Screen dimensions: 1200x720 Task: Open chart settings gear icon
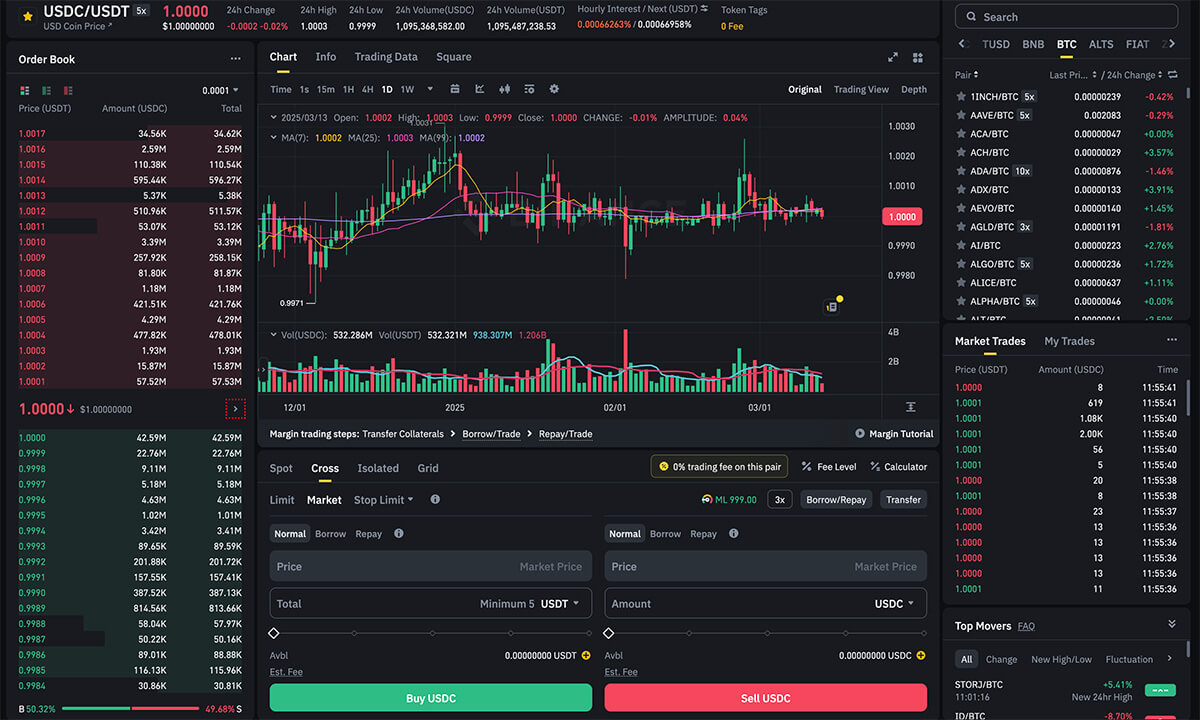[x=554, y=89]
